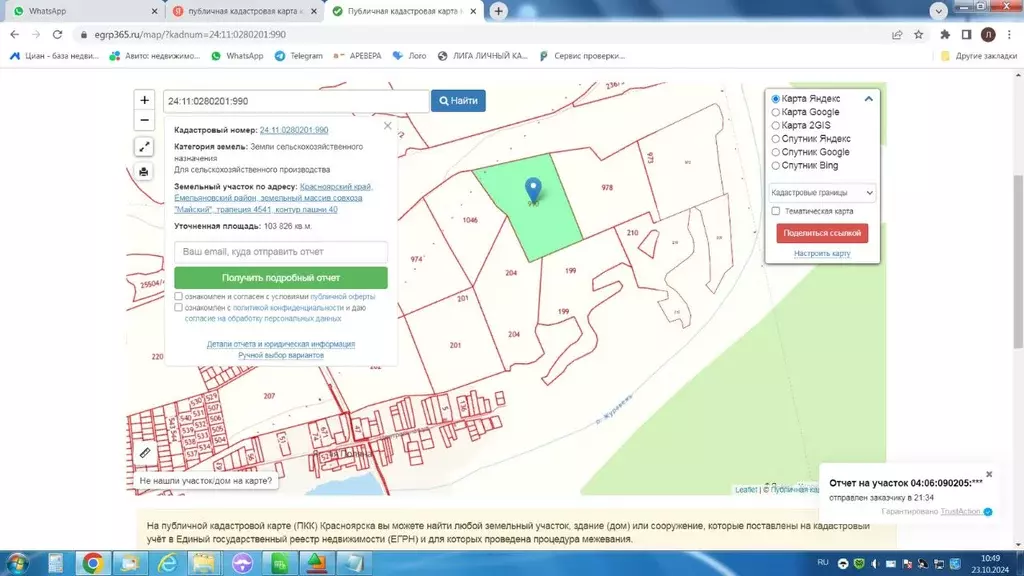
Task: Zoom out the map with minus button
Action: click(144, 120)
